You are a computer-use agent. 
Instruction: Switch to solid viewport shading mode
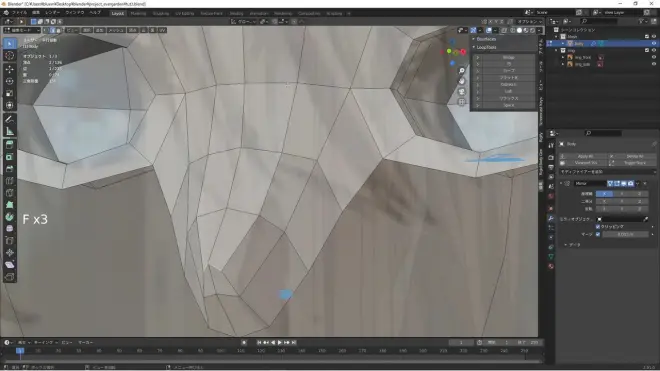click(x=519, y=30)
